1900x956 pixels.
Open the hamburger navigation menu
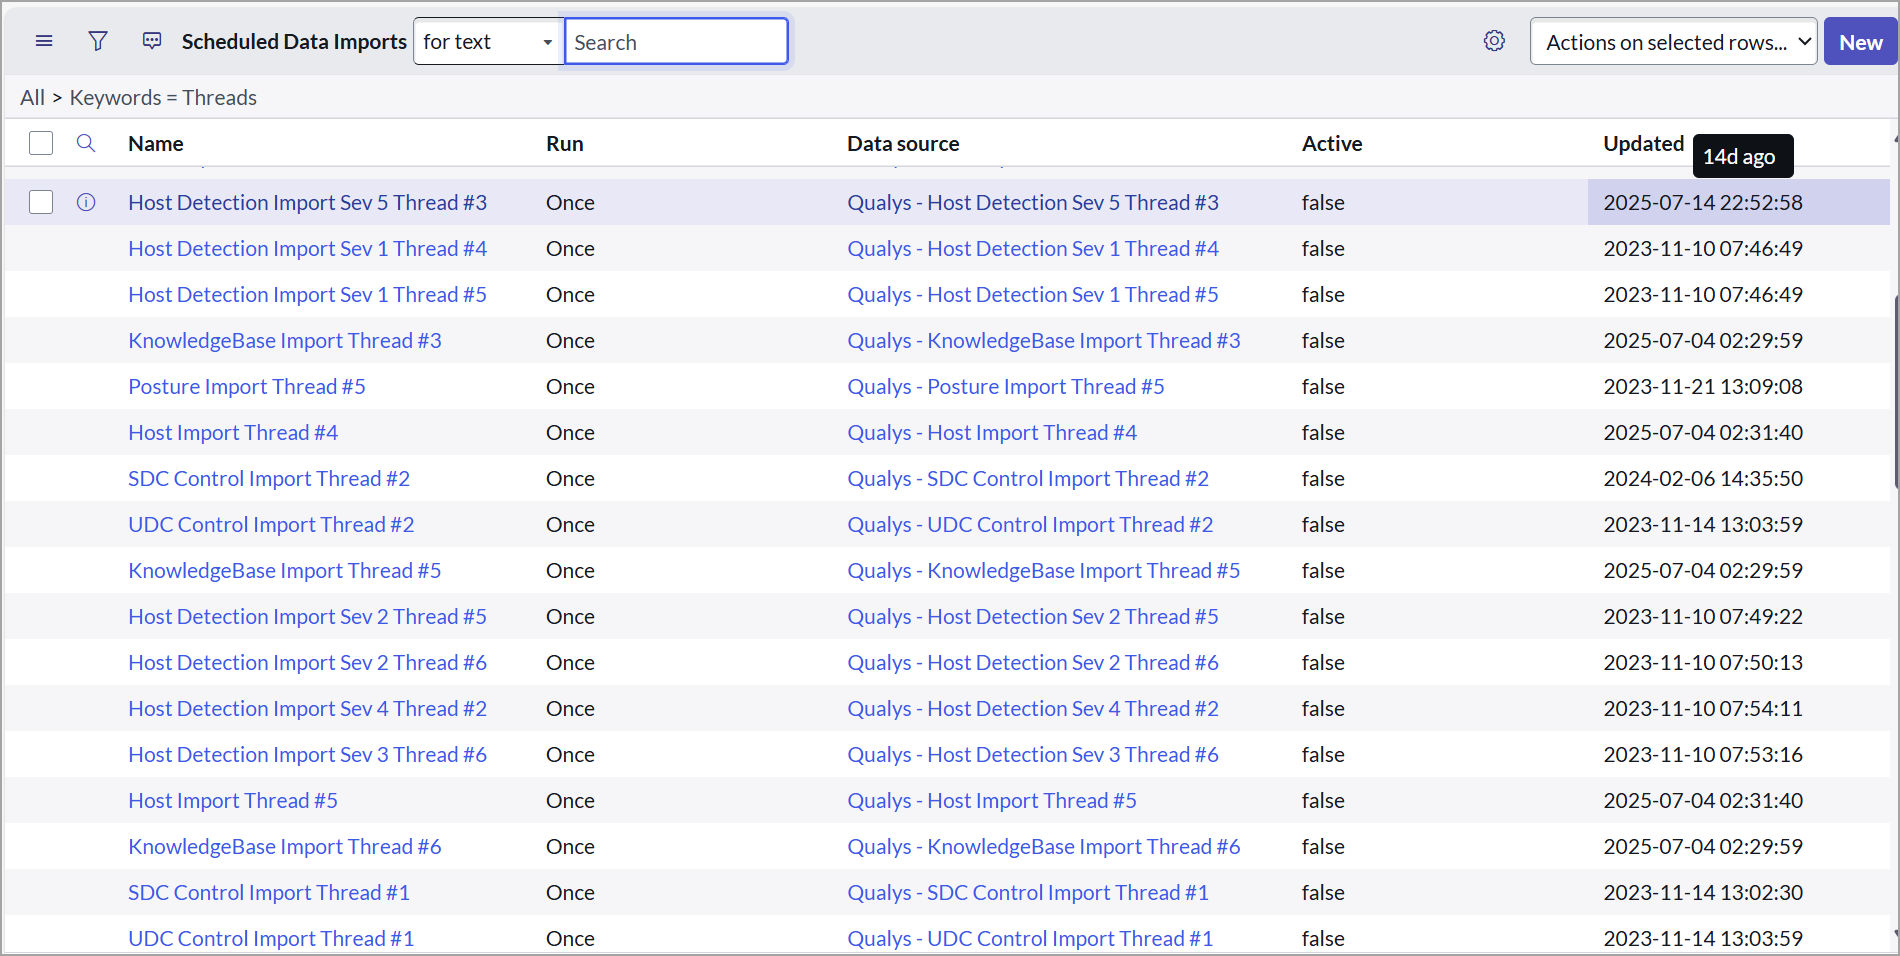pyautogui.click(x=43, y=41)
